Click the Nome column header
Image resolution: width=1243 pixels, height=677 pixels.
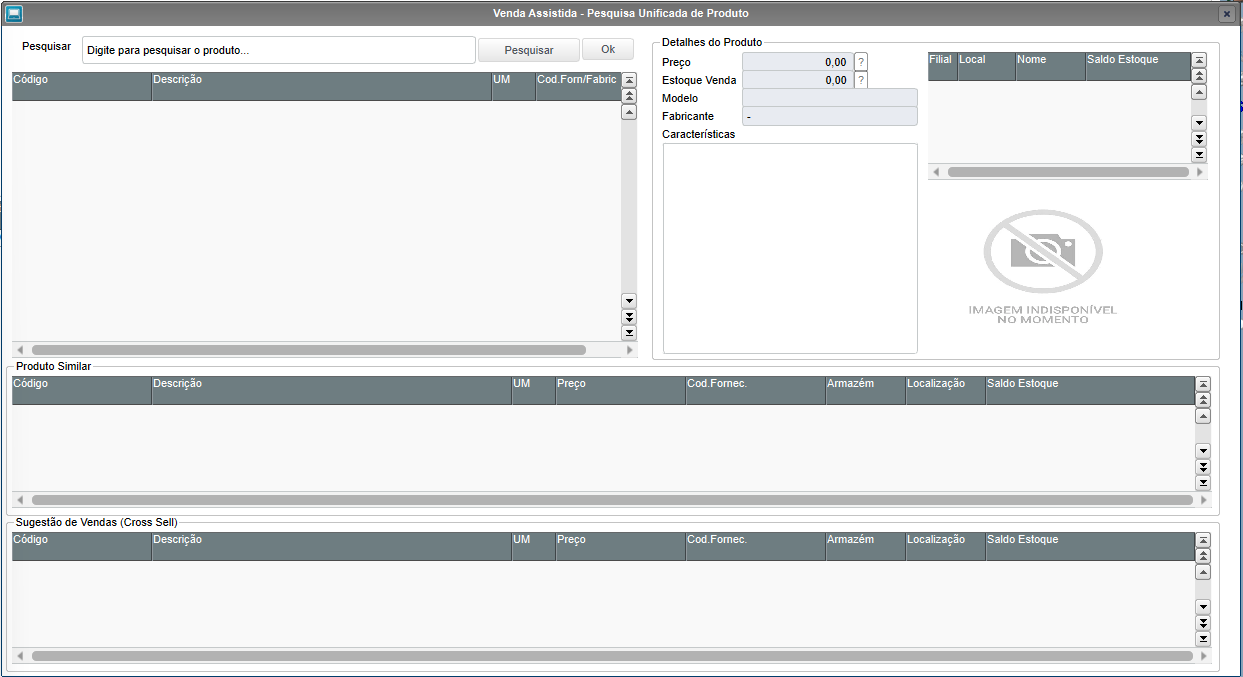click(1051, 67)
